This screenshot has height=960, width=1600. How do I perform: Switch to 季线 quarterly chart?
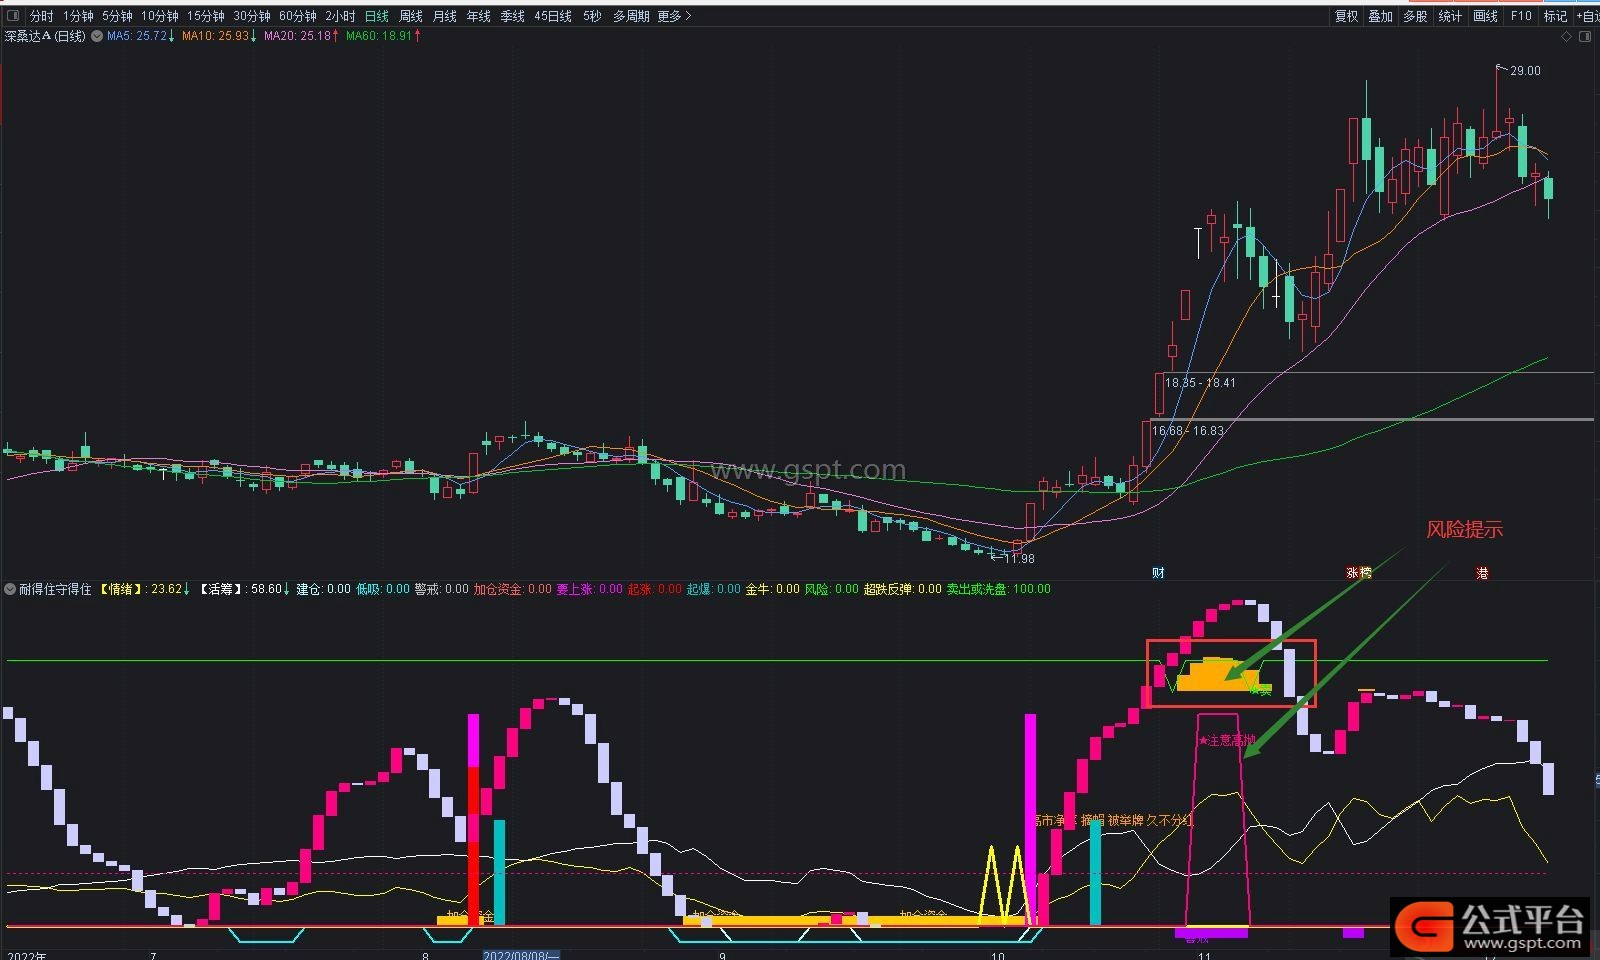coord(512,16)
